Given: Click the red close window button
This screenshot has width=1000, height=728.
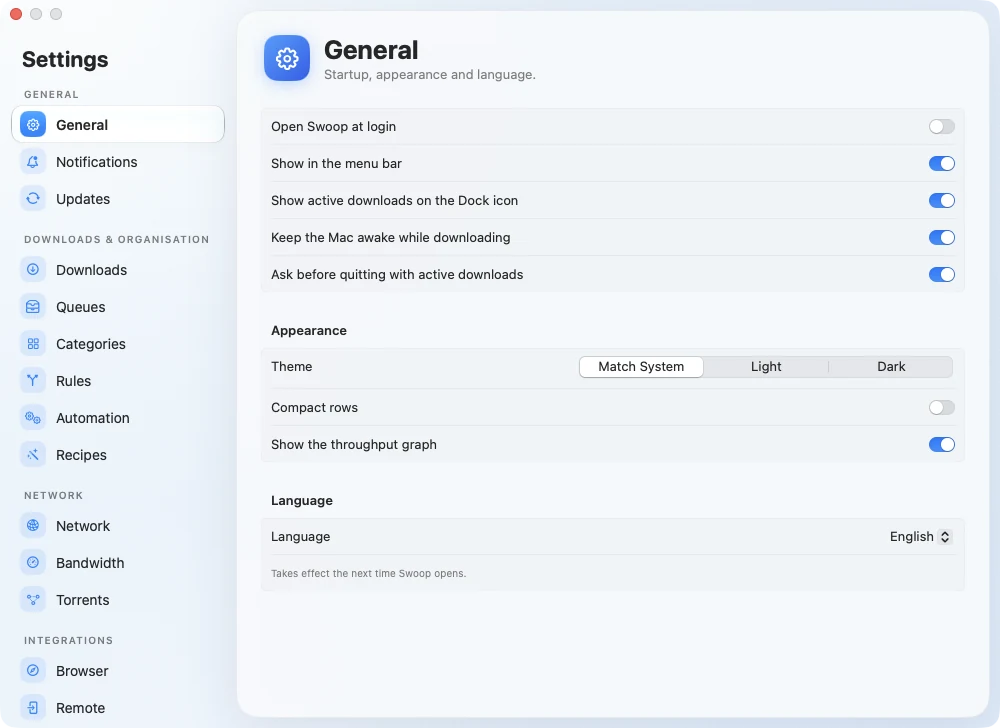Looking at the screenshot, I should [16, 14].
